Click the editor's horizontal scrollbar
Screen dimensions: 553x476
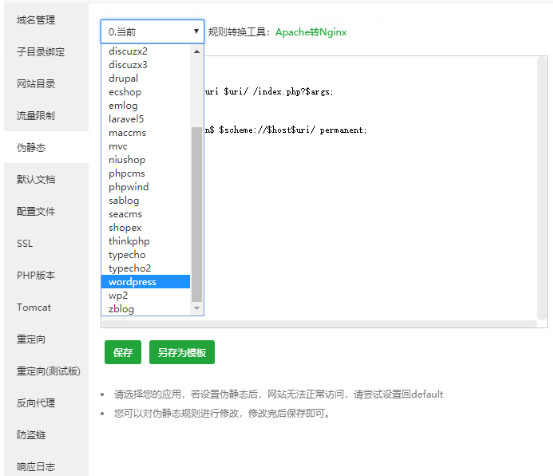[x=318, y=324]
